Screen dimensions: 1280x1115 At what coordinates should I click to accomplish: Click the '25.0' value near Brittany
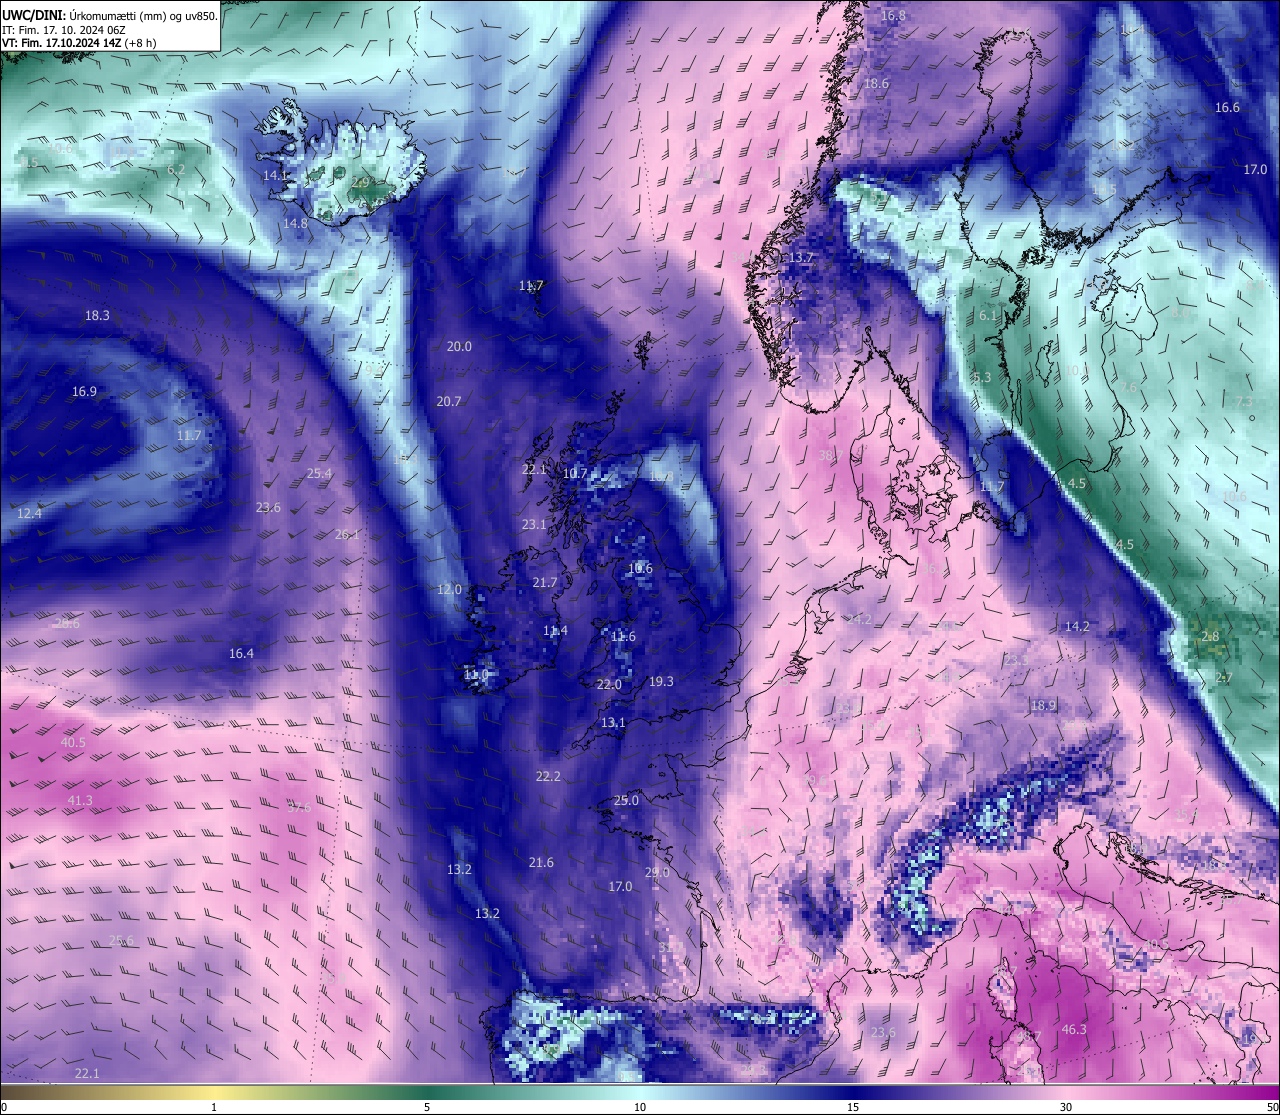(x=626, y=800)
